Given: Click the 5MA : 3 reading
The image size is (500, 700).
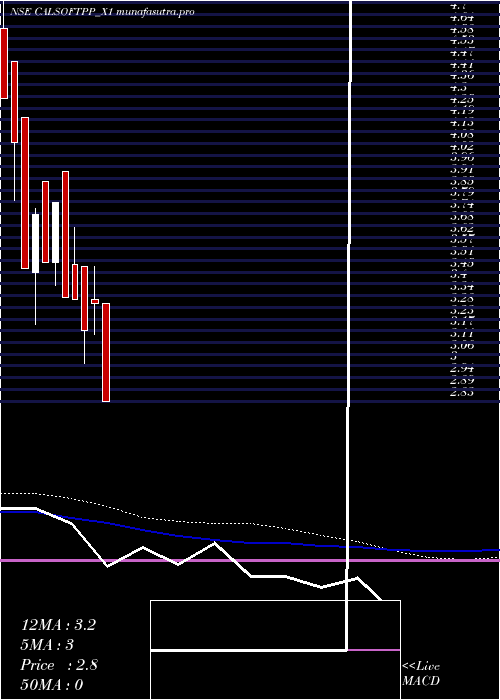Looking at the screenshot, I should 47,645.
